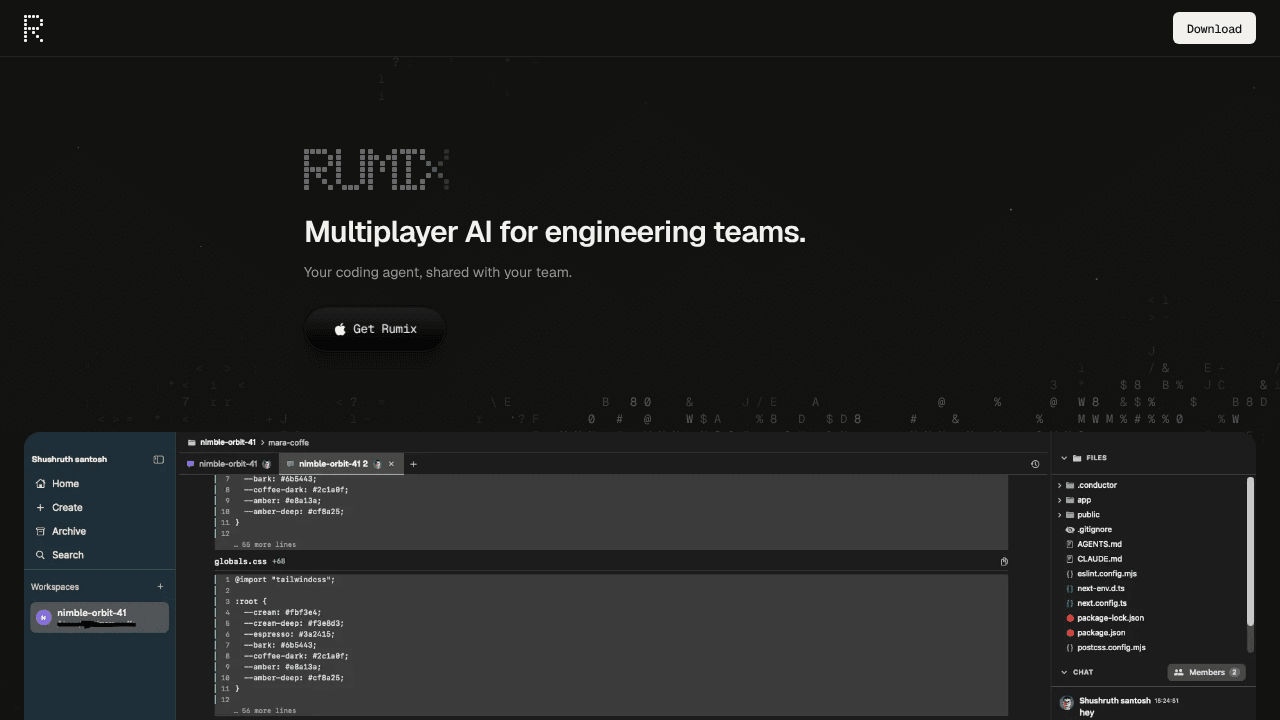Click Shushruth santosh avatar in chat
Screen dimensions: 1280x720
1066,704
